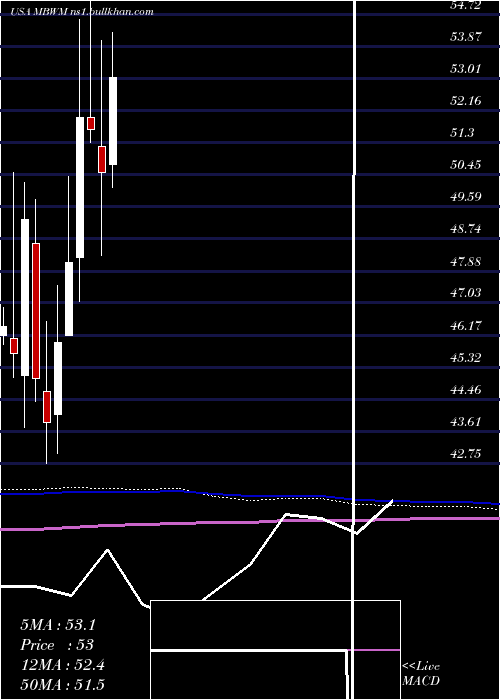
Task: Click the 47.88 price axis label
Action: [466, 262]
